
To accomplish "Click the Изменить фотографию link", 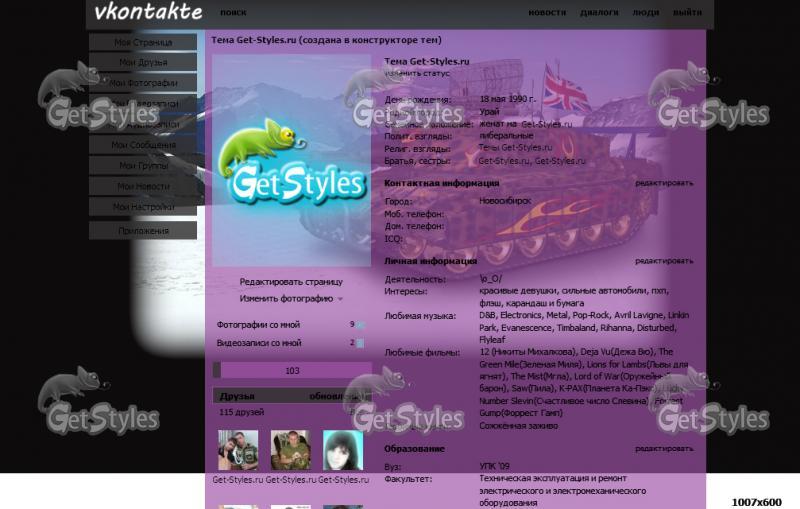I will pos(286,298).
